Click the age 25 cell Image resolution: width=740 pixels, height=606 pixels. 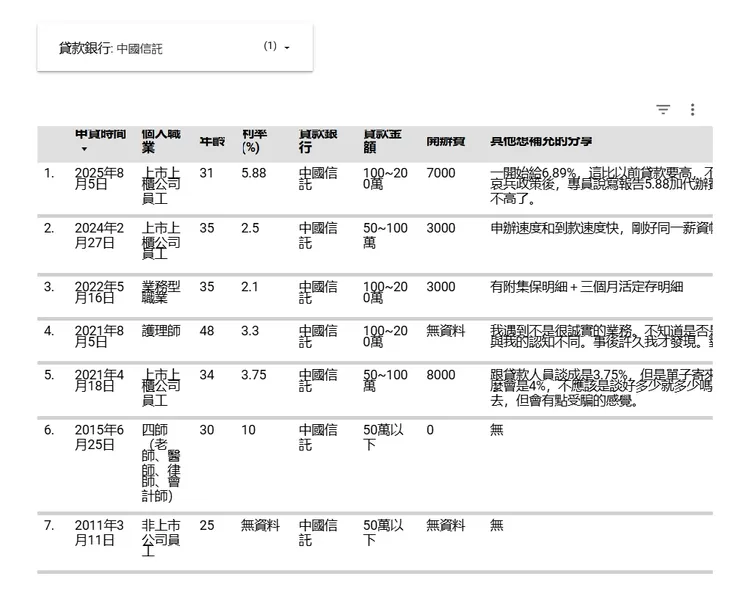pos(207,525)
